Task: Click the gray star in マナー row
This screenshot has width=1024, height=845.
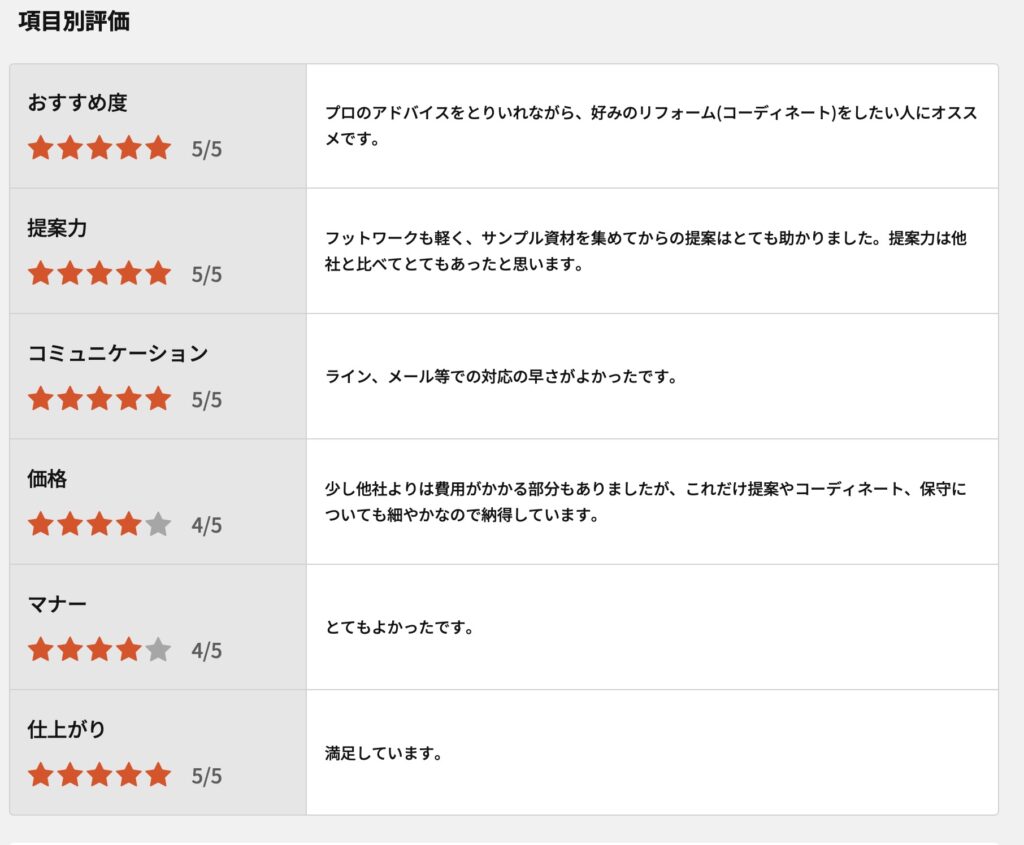Action: [158, 650]
